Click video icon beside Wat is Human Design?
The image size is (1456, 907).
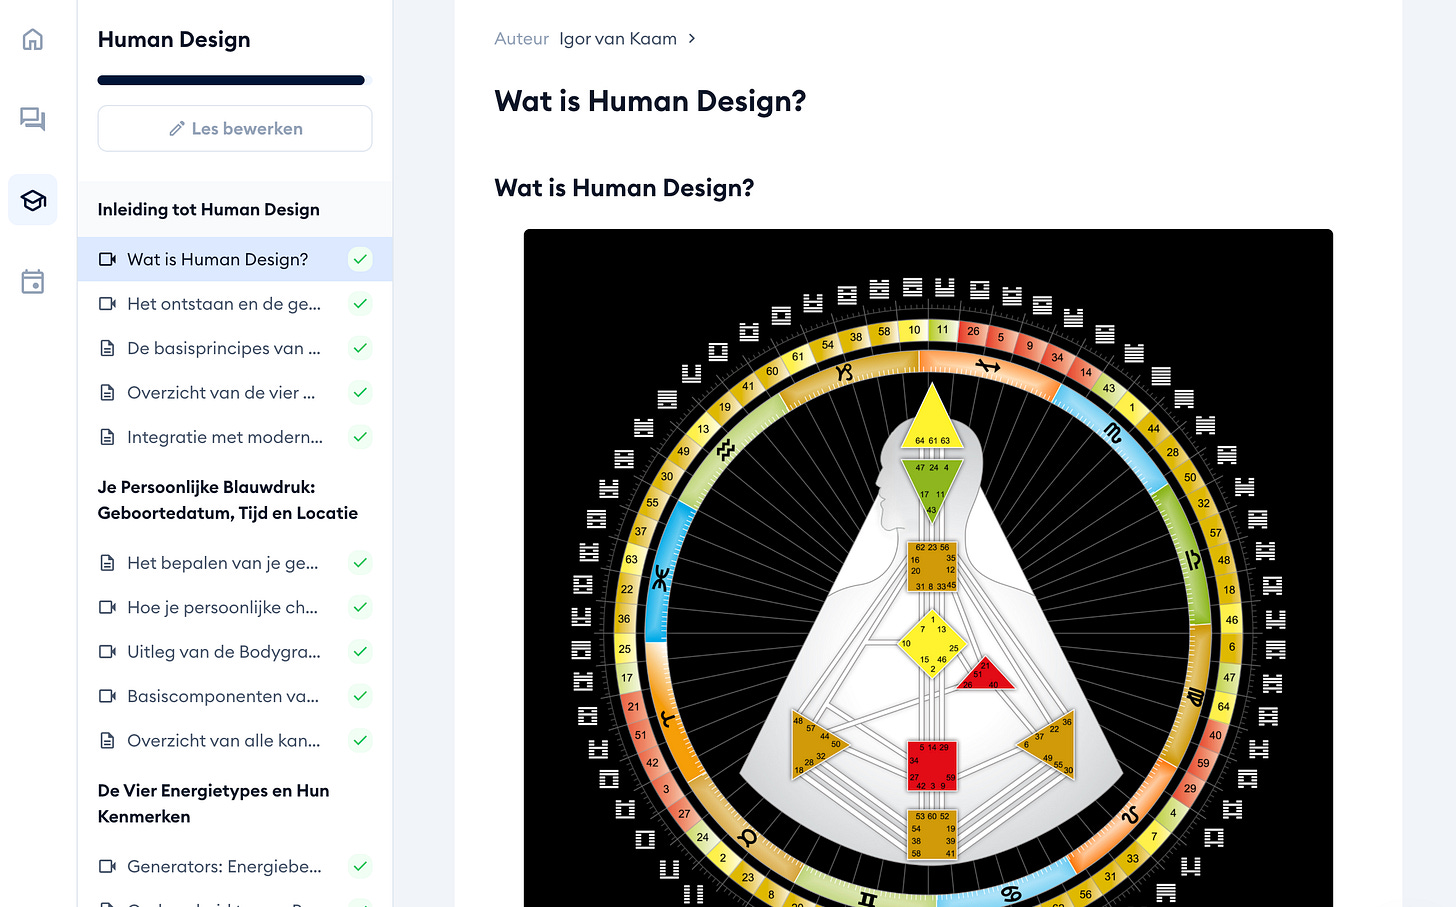[x=107, y=259]
